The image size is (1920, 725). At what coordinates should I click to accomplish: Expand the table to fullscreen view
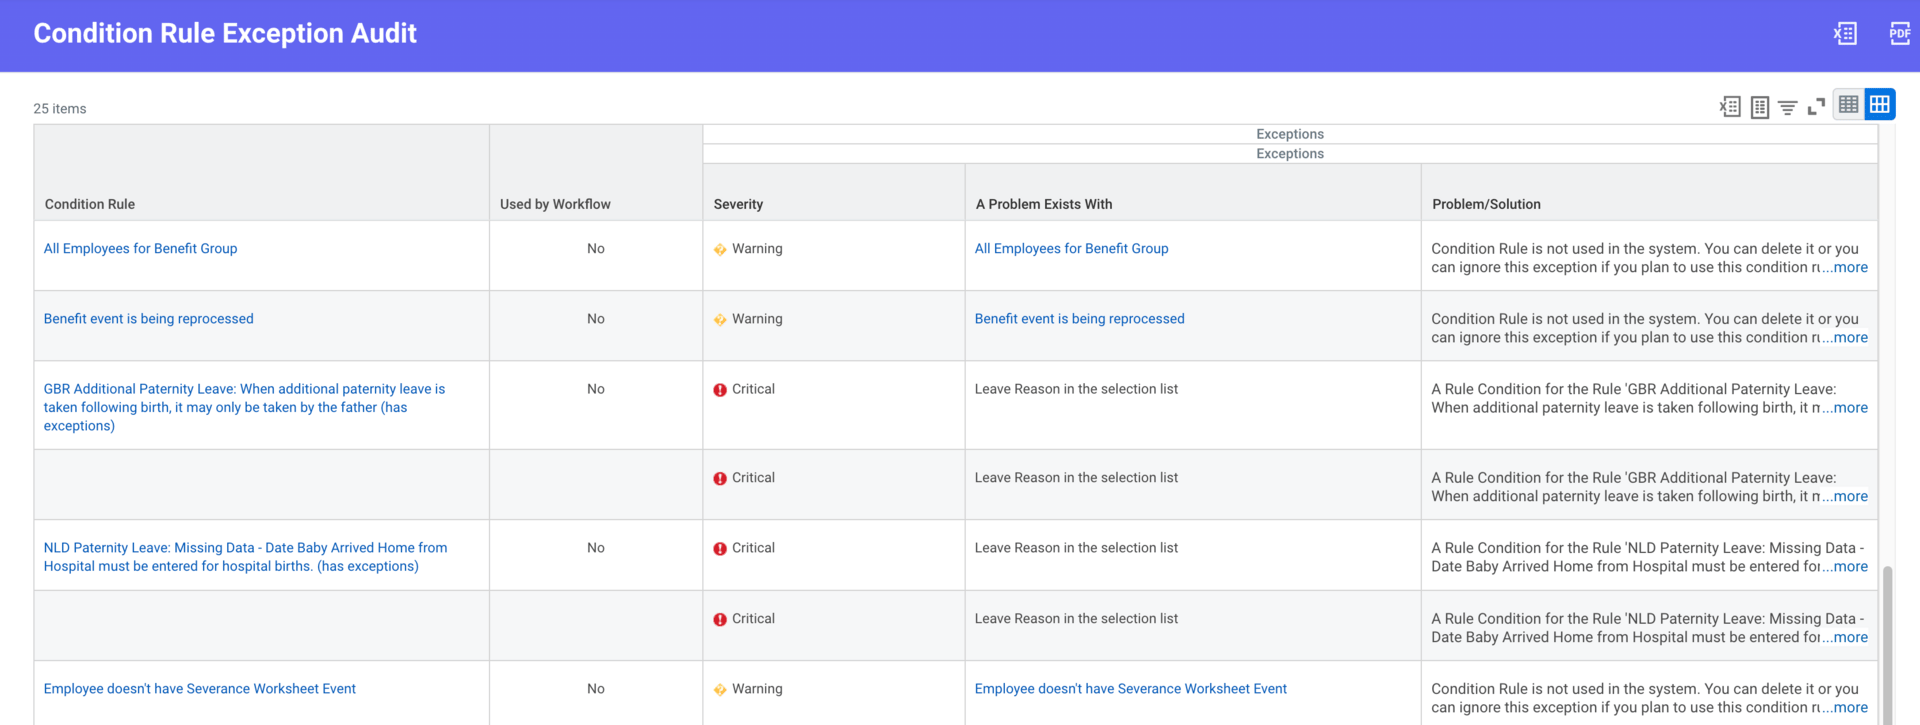[x=1816, y=106]
